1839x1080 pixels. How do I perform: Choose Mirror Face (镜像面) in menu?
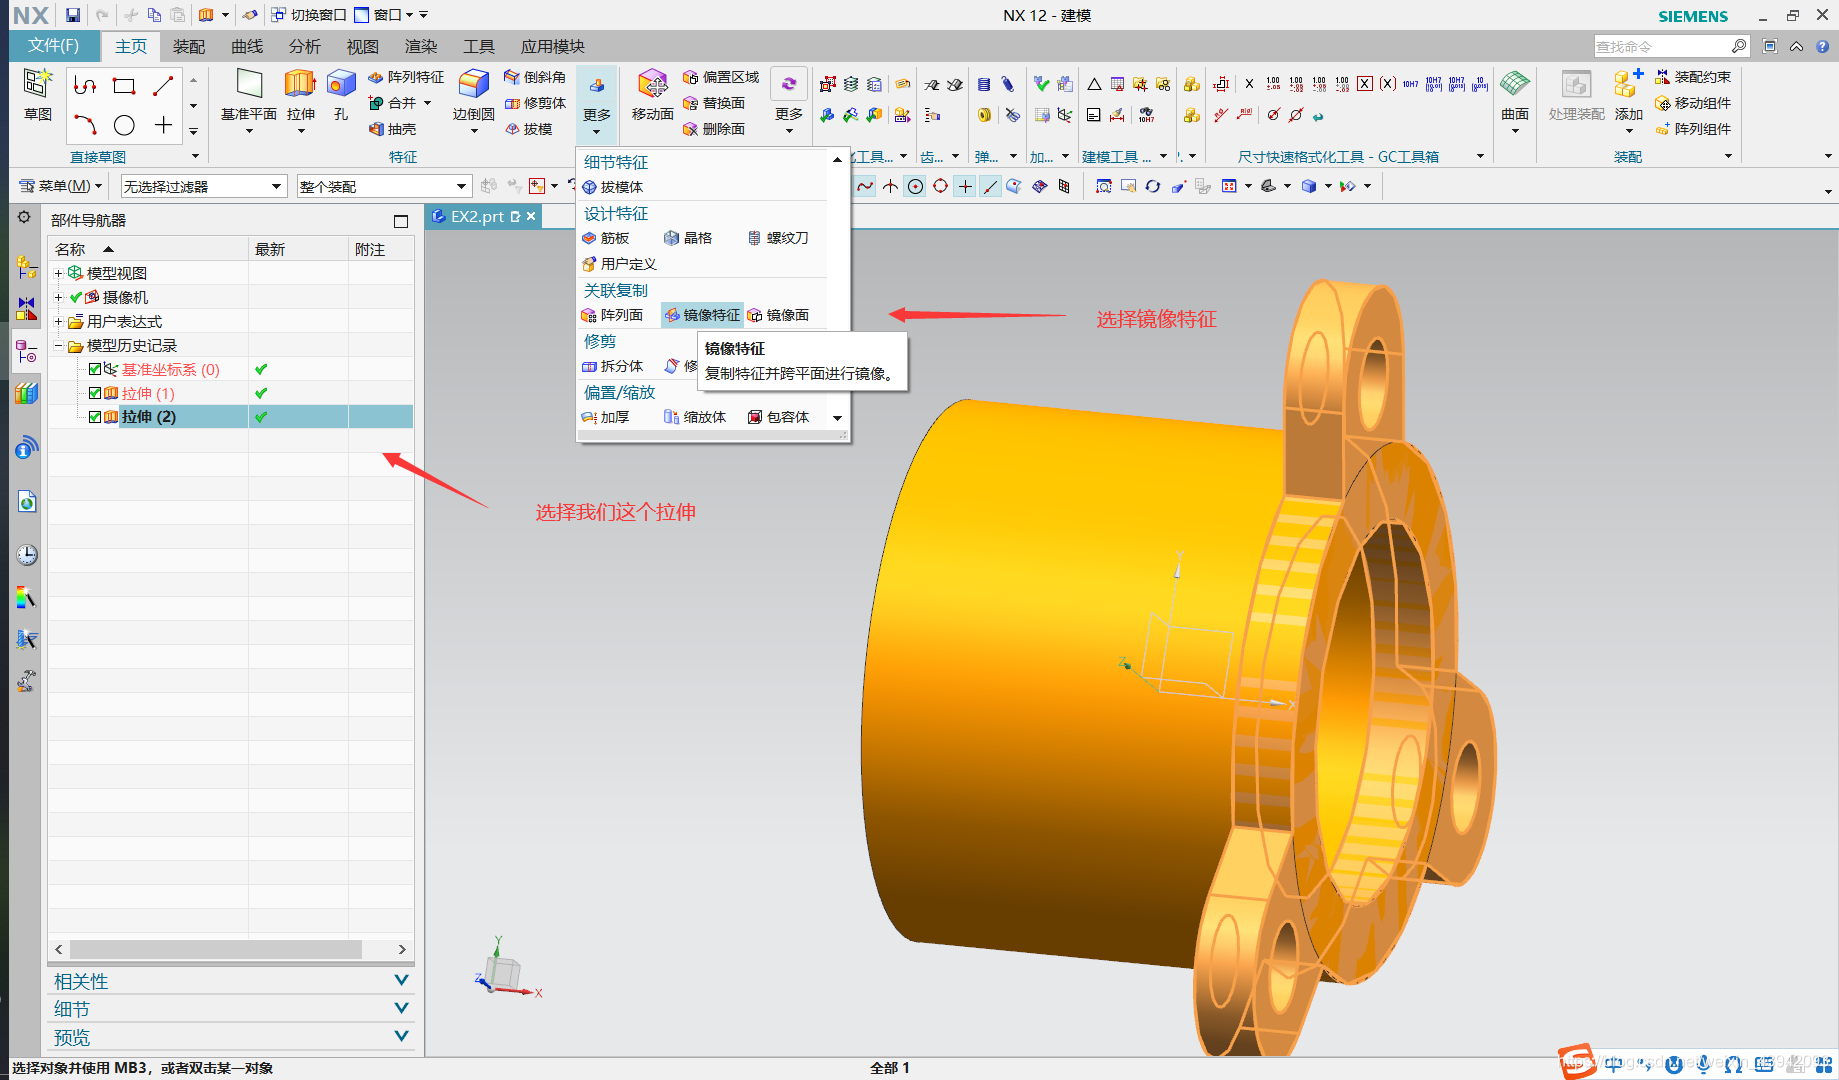click(778, 315)
